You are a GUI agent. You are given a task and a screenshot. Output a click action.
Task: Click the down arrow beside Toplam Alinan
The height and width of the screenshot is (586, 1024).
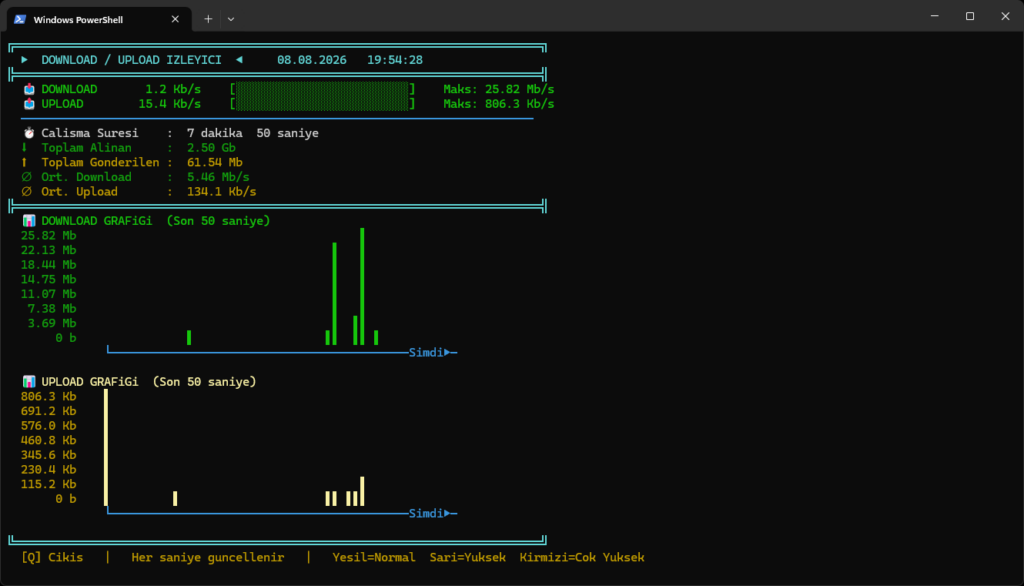pyautogui.click(x=25, y=148)
